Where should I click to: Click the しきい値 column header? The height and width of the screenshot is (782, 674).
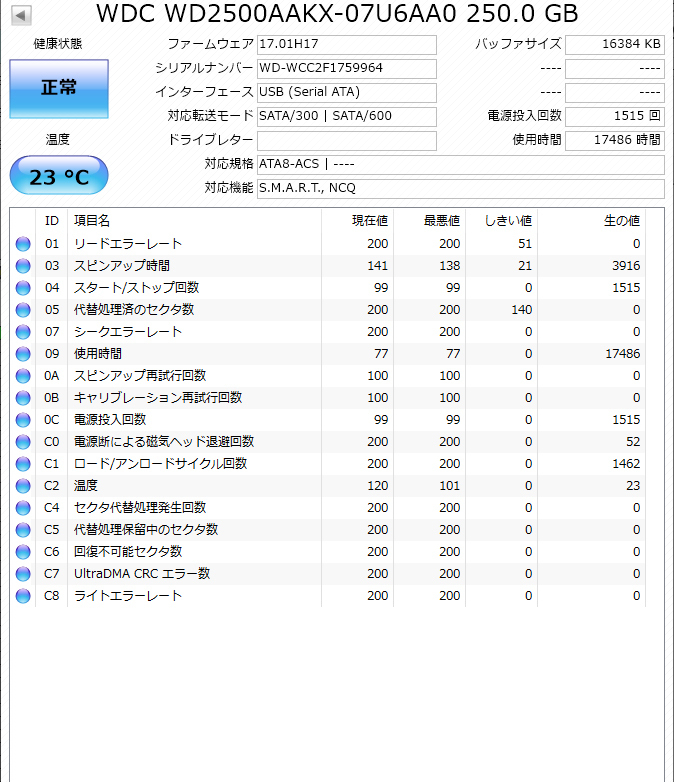point(501,220)
